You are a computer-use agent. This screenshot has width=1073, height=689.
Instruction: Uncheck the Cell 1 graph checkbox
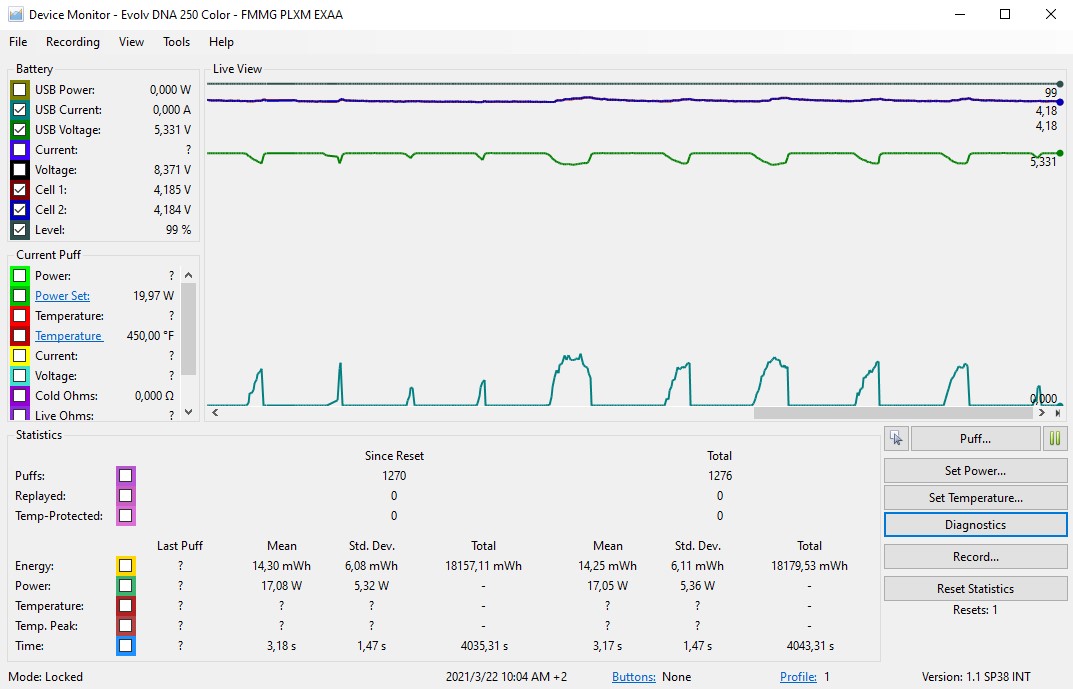20,190
